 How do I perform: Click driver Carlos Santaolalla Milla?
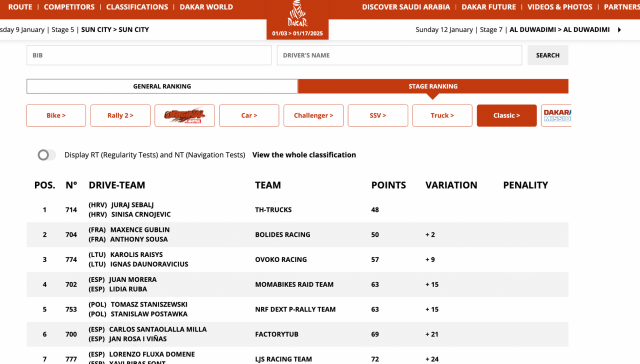point(158,329)
